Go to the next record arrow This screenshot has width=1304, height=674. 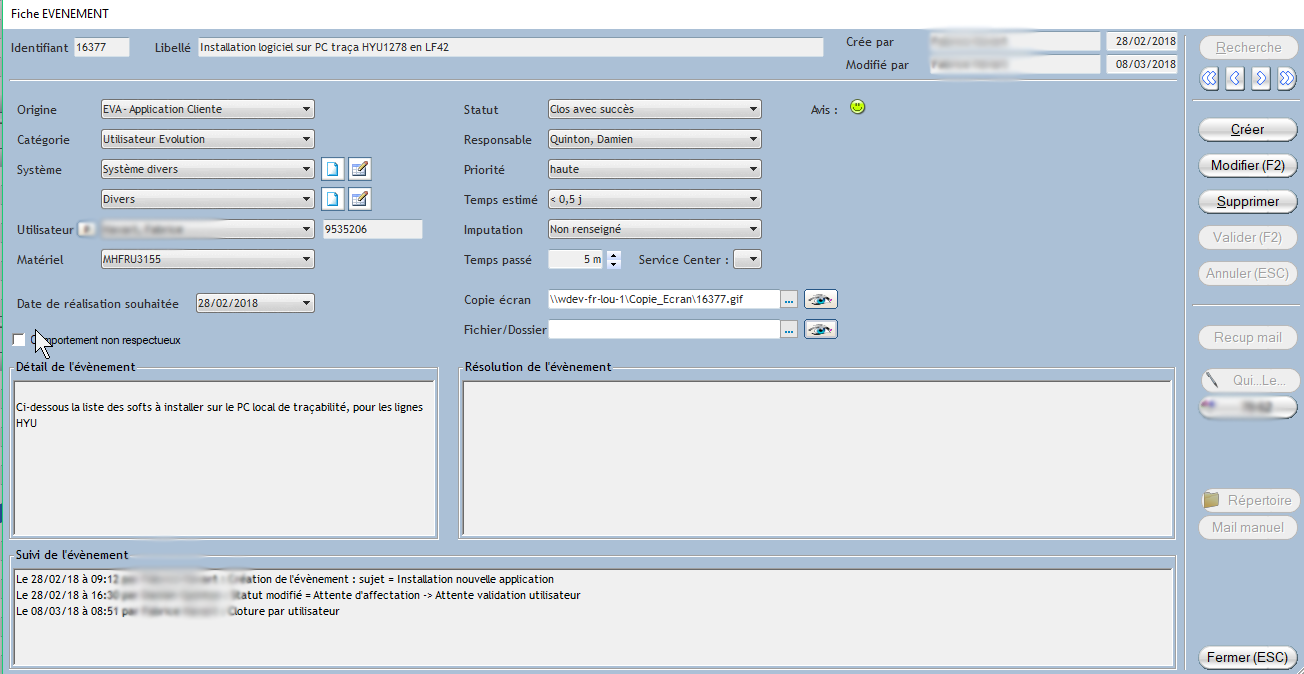[x=1261, y=78]
